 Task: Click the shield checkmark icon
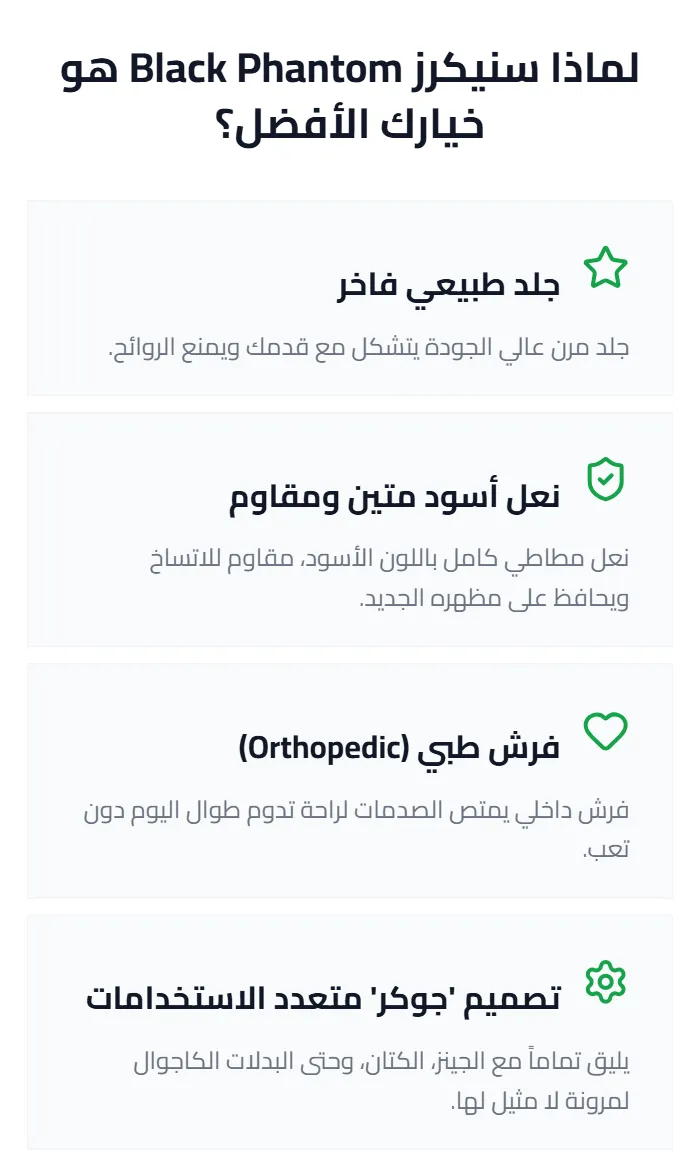pos(605,480)
